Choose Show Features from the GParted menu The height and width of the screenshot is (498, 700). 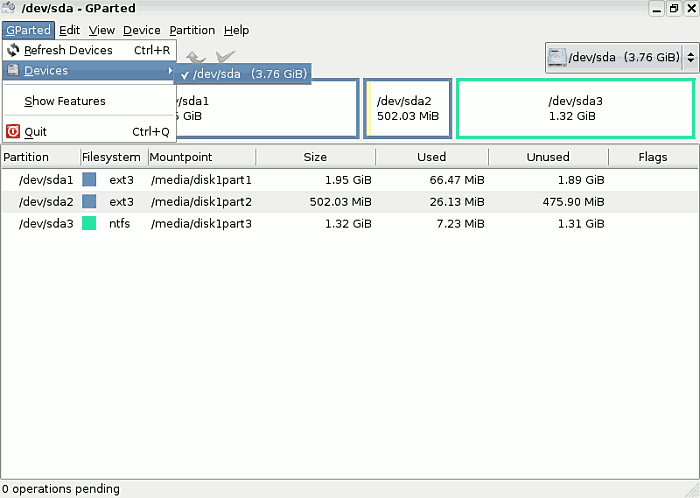pos(65,101)
